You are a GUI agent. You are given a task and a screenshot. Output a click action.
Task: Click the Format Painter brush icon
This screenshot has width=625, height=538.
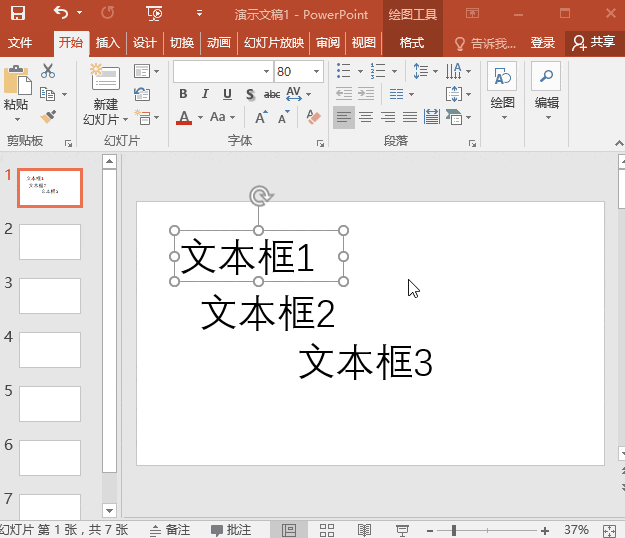[x=48, y=117]
